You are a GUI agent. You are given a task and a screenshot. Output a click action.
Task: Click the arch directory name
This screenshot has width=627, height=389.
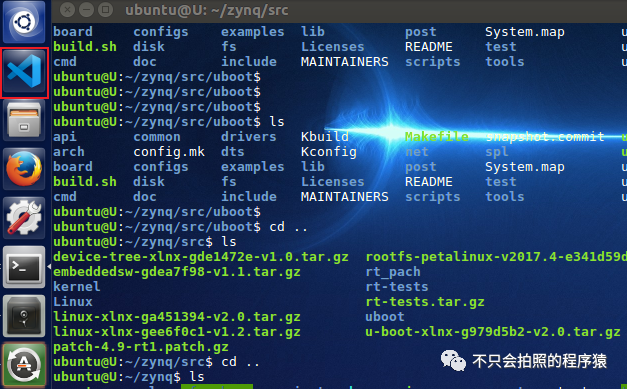(x=69, y=152)
